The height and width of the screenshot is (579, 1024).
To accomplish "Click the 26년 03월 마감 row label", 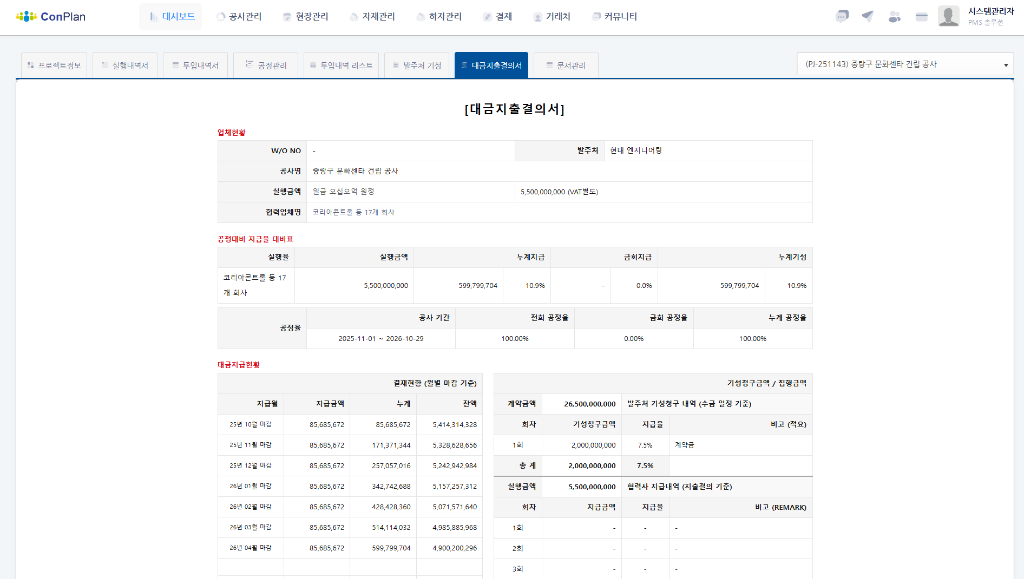I will tap(251, 527).
